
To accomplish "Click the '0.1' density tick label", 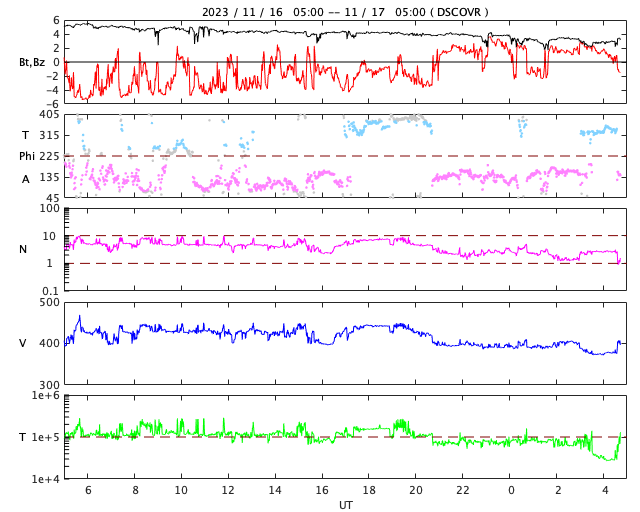I will [x=51, y=291].
